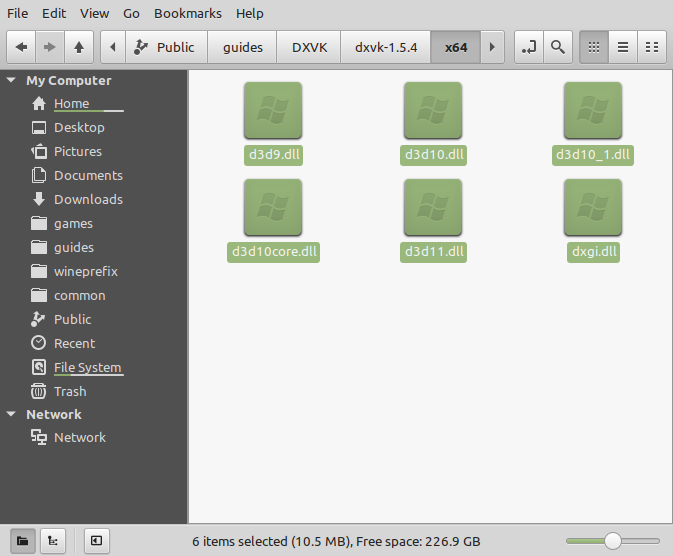The height and width of the screenshot is (556, 673).
Task: Select the d3d11.dll file icon
Action: 433,208
